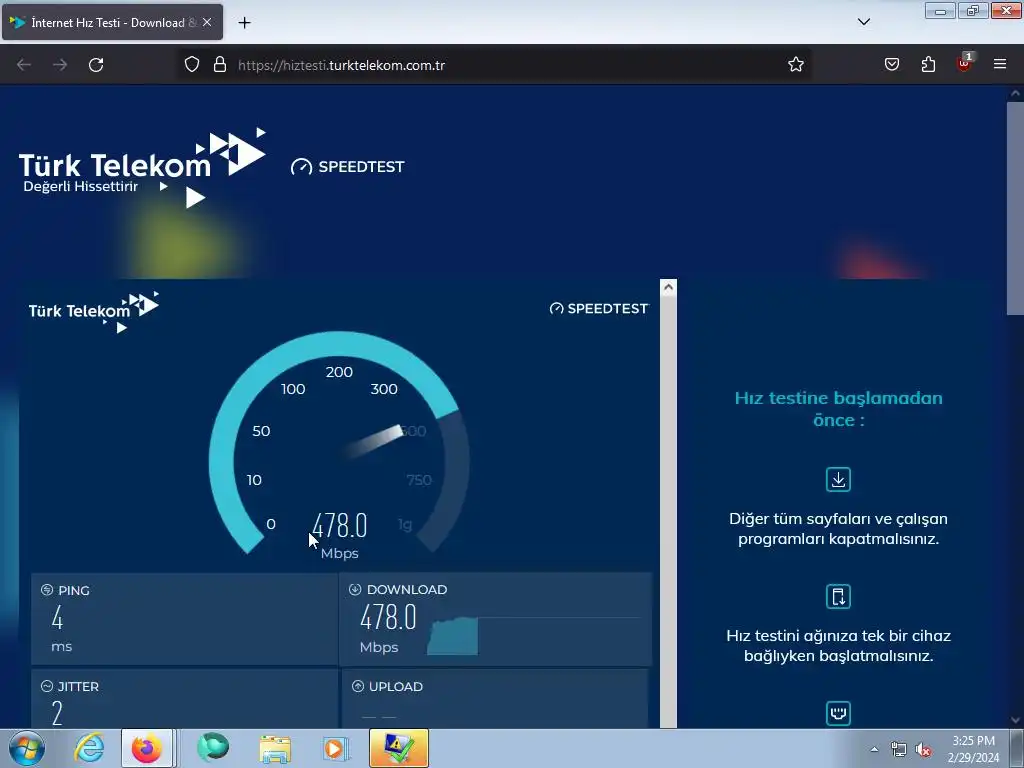
Task: Click the widget vertical scrollbar track
Action: pos(668,511)
